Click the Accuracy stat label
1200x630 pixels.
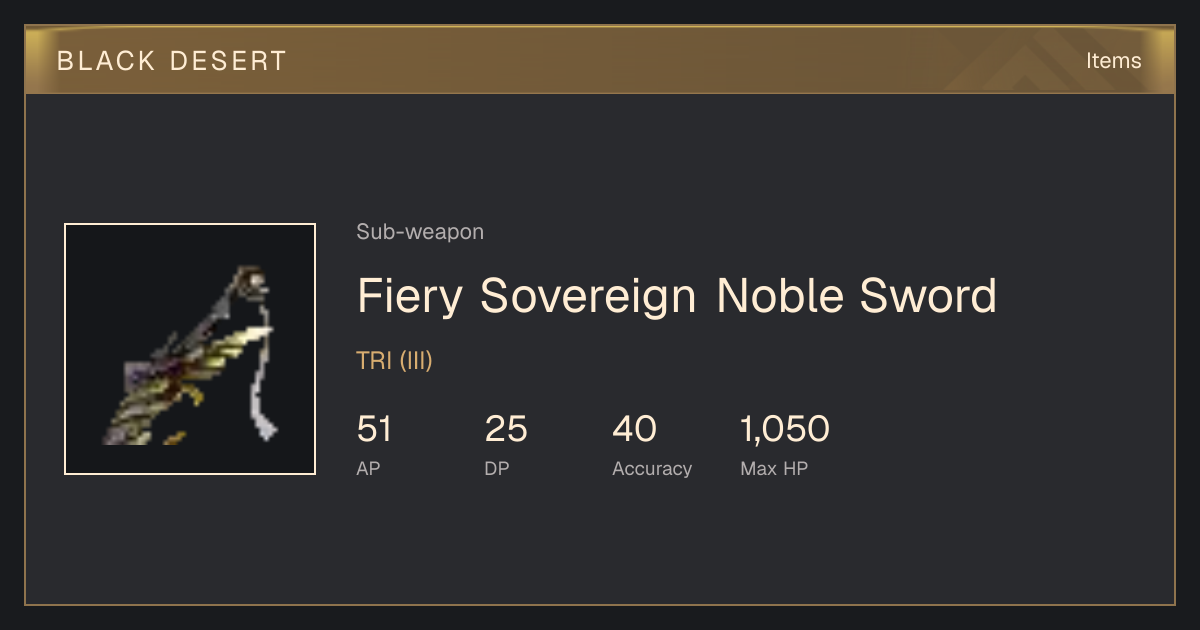point(652,468)
